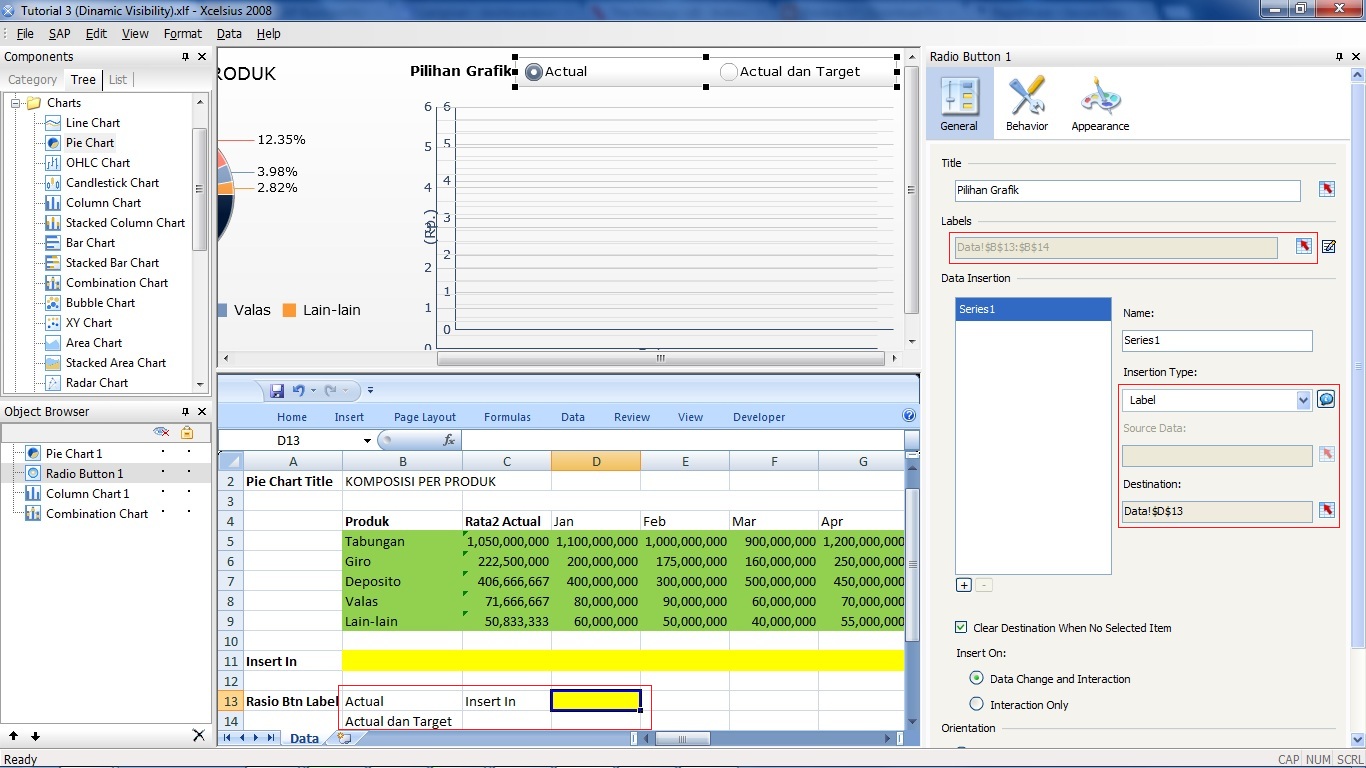Click the Undo icon above the ribbon
1366x768 pixels.
point(299,390)
